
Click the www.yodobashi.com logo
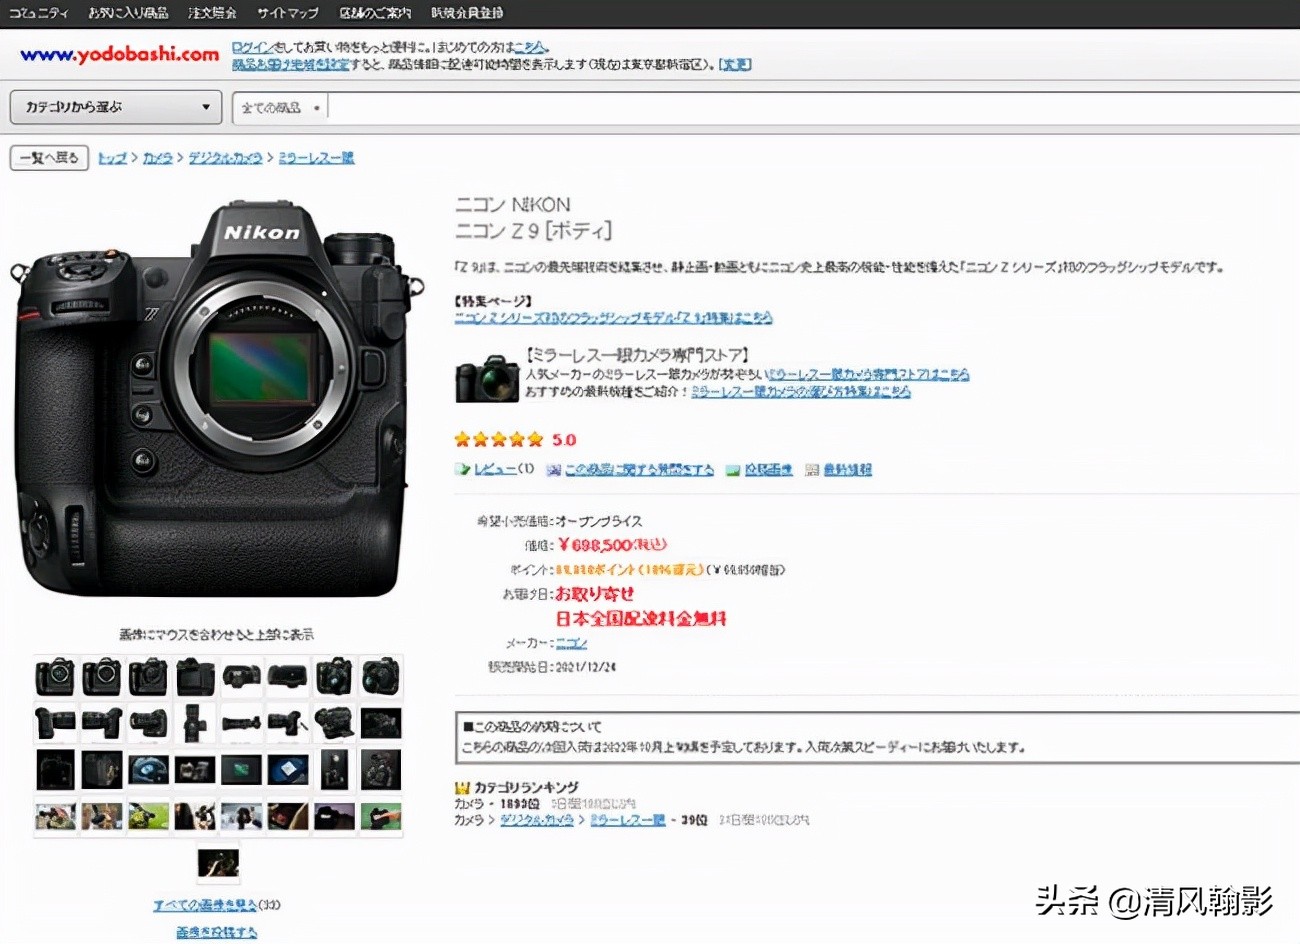tap(119, 55)
